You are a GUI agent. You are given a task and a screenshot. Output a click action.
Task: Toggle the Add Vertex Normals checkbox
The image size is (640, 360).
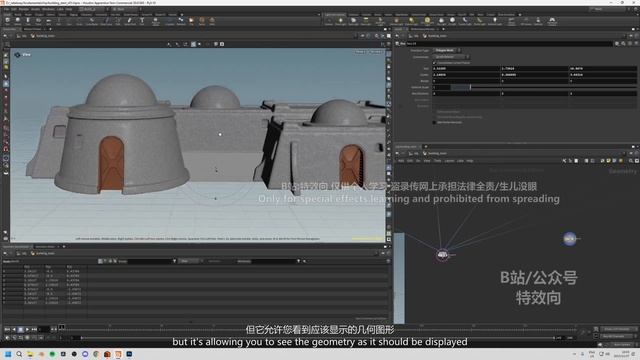coord(434,122)
